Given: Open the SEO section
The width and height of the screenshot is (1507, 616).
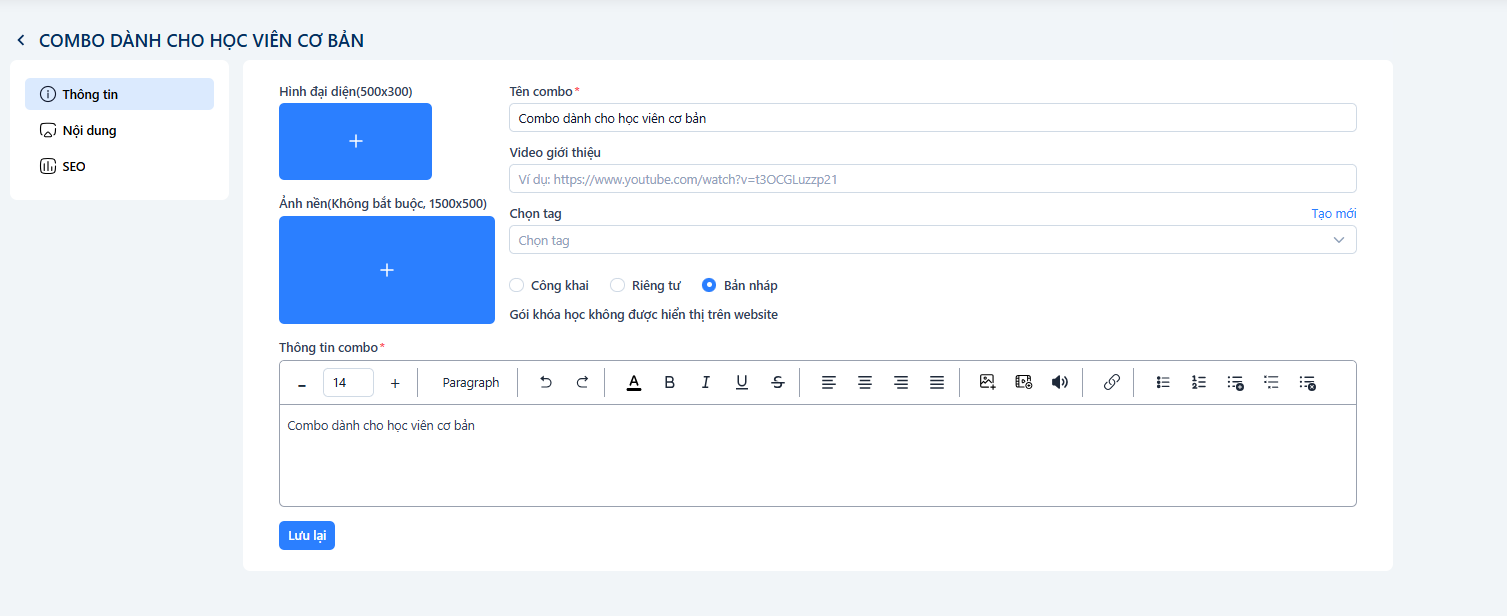Looking at the screenshot, I should point(119,166).
